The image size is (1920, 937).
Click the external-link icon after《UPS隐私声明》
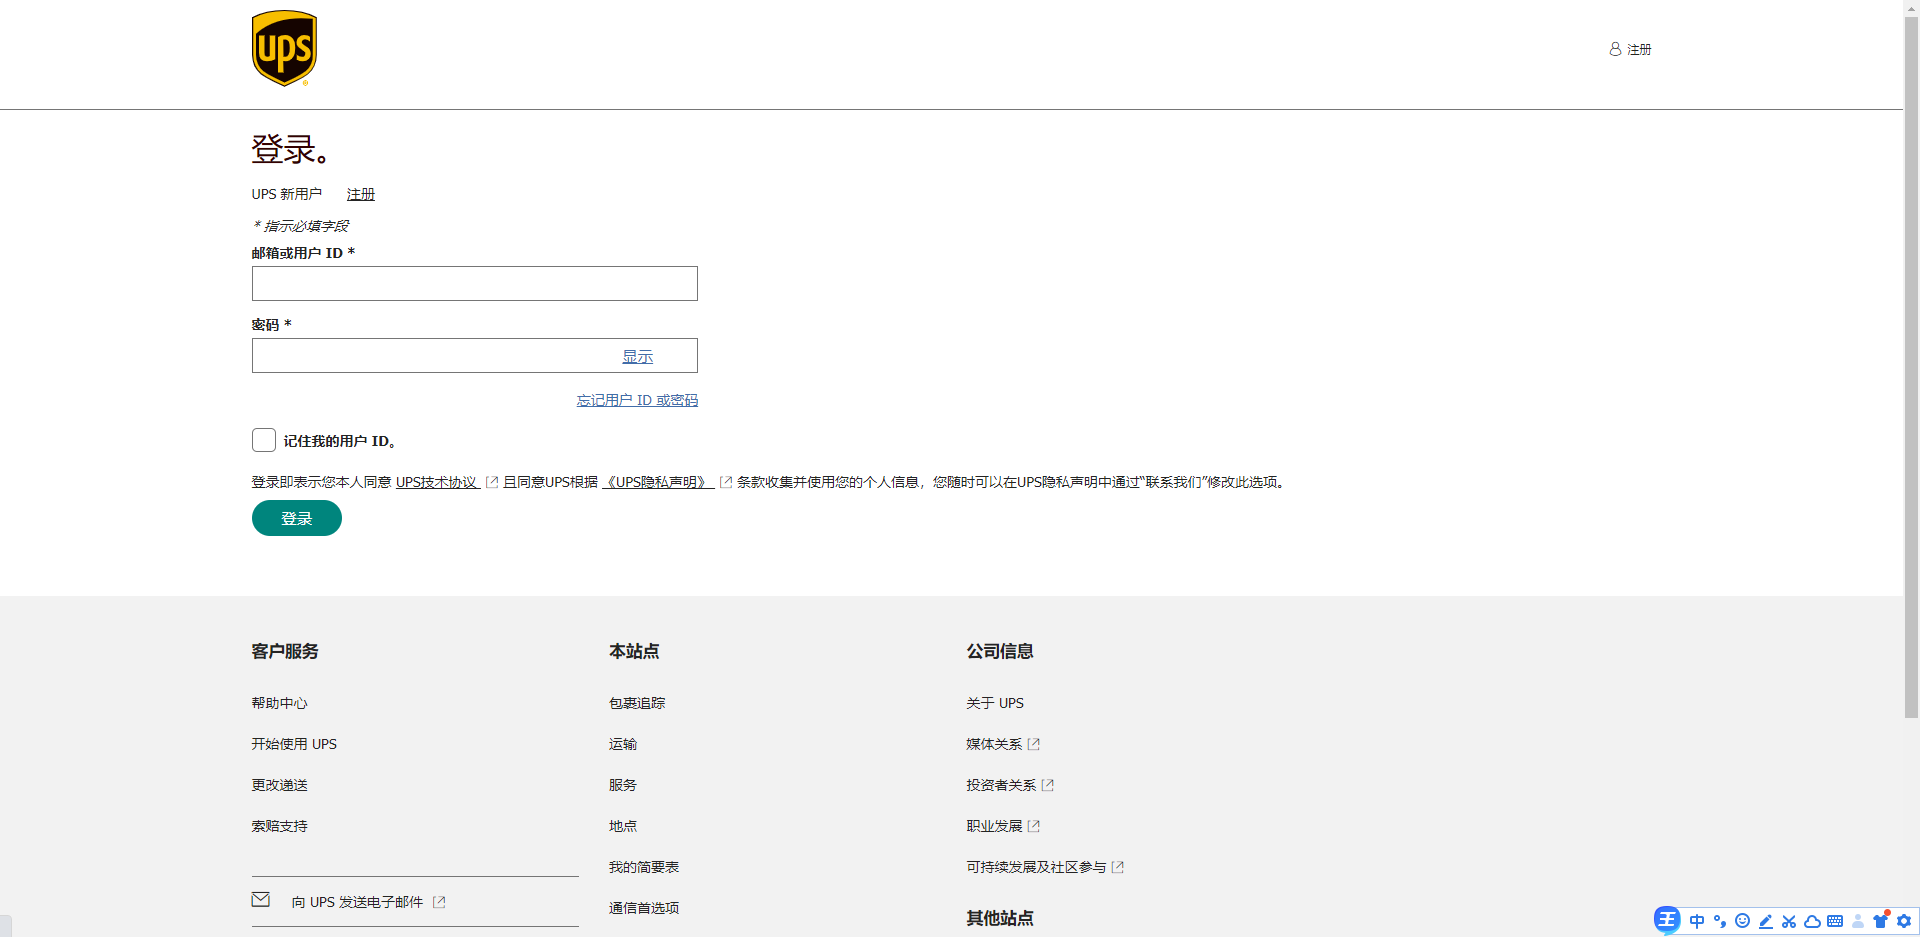tap(726, 482)
